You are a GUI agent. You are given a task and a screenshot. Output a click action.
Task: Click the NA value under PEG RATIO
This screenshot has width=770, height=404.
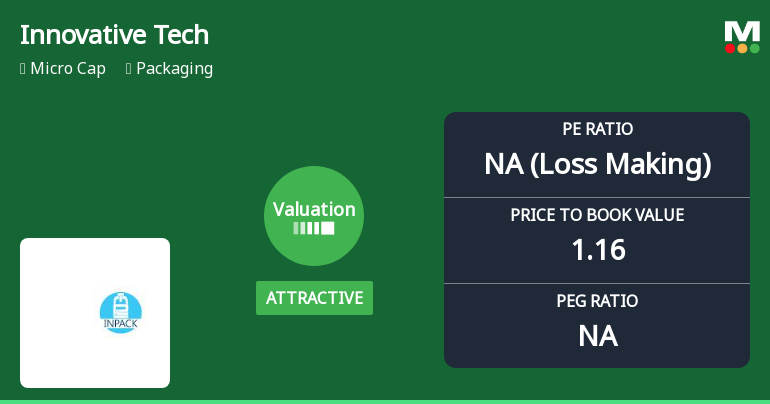[597, 335]
